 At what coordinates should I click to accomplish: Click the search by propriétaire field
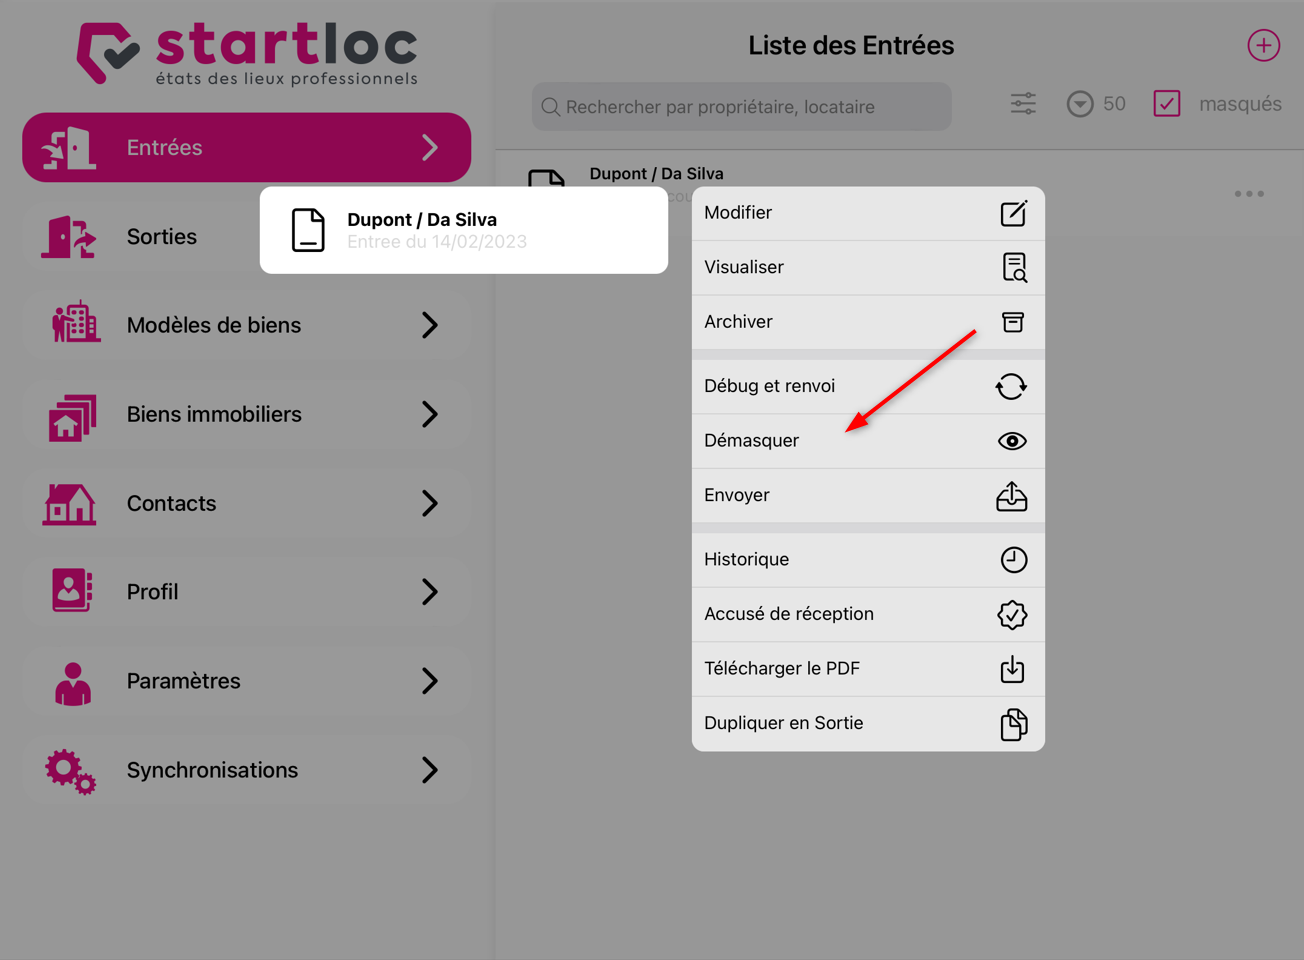(x=742, y=106)
